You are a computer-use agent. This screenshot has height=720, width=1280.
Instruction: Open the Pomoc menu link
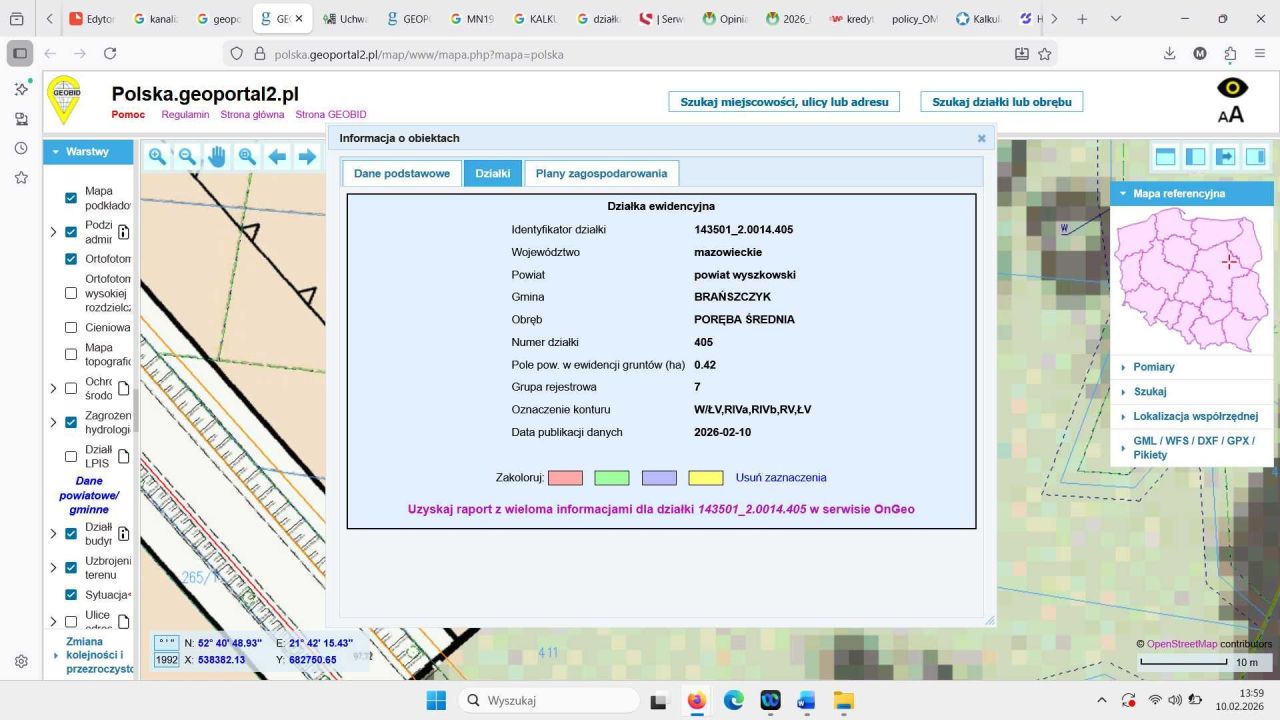point(128,114)
